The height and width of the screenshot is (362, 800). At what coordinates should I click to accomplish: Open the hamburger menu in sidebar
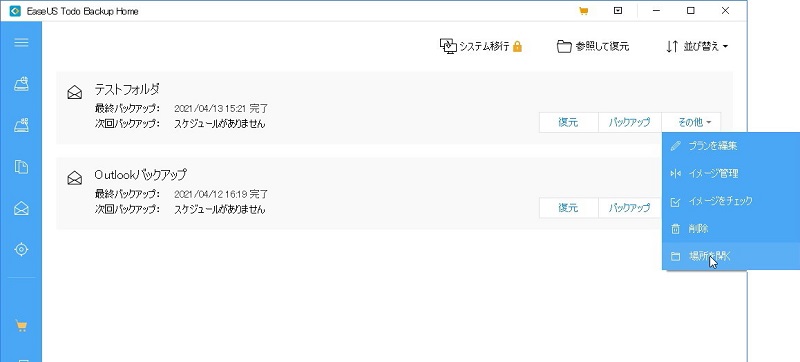point(21,42)
